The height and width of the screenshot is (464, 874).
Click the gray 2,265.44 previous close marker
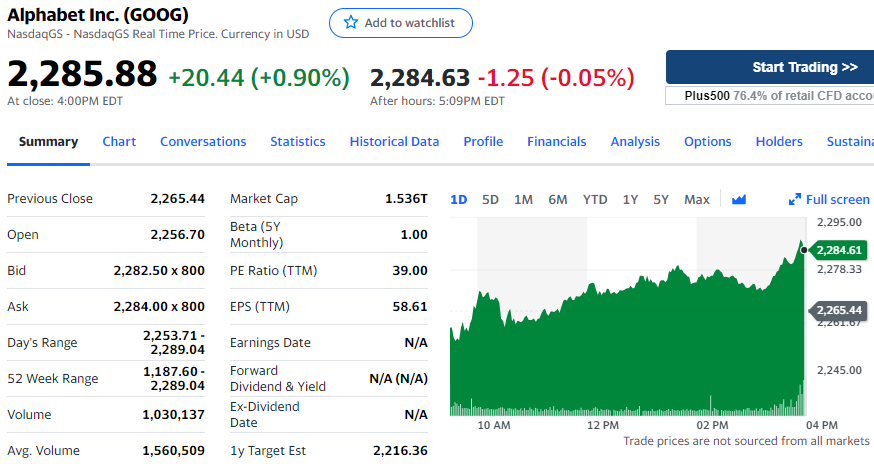[837, 310]
